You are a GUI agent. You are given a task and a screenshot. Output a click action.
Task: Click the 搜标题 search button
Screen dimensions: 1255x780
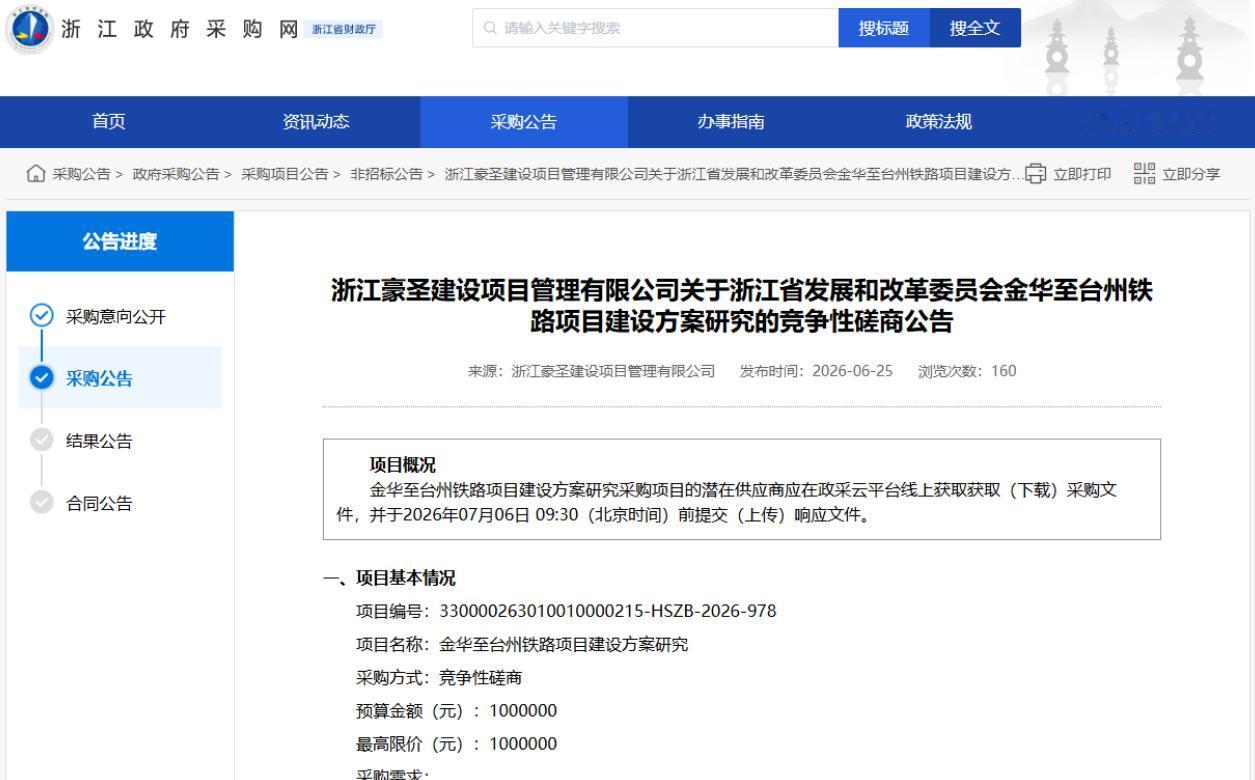point(884,28)
